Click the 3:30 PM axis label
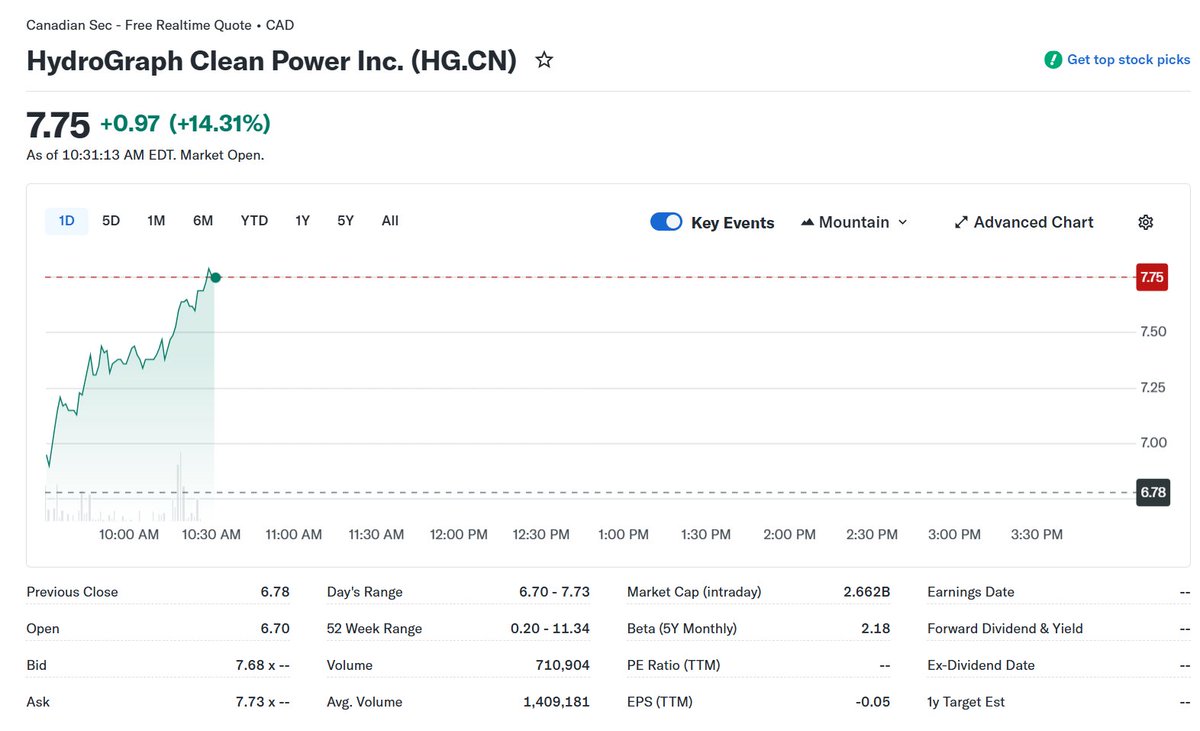The width and height of the screenshot is (1200, 731). click(x=1037, y=535)
